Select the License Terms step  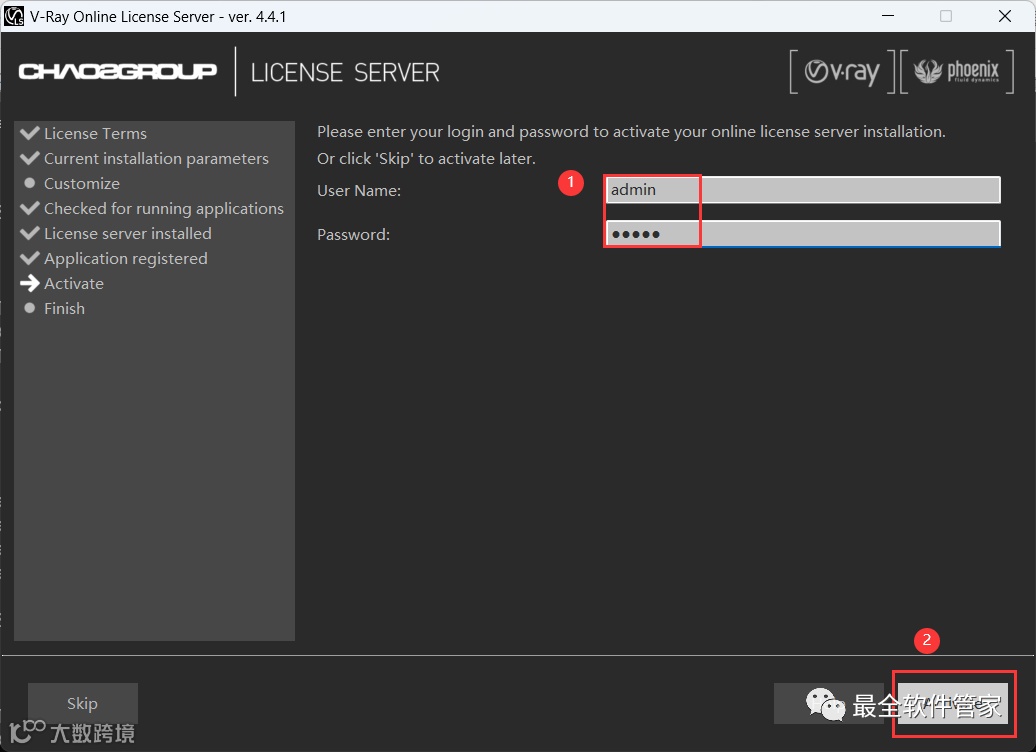tap(95, 133)
